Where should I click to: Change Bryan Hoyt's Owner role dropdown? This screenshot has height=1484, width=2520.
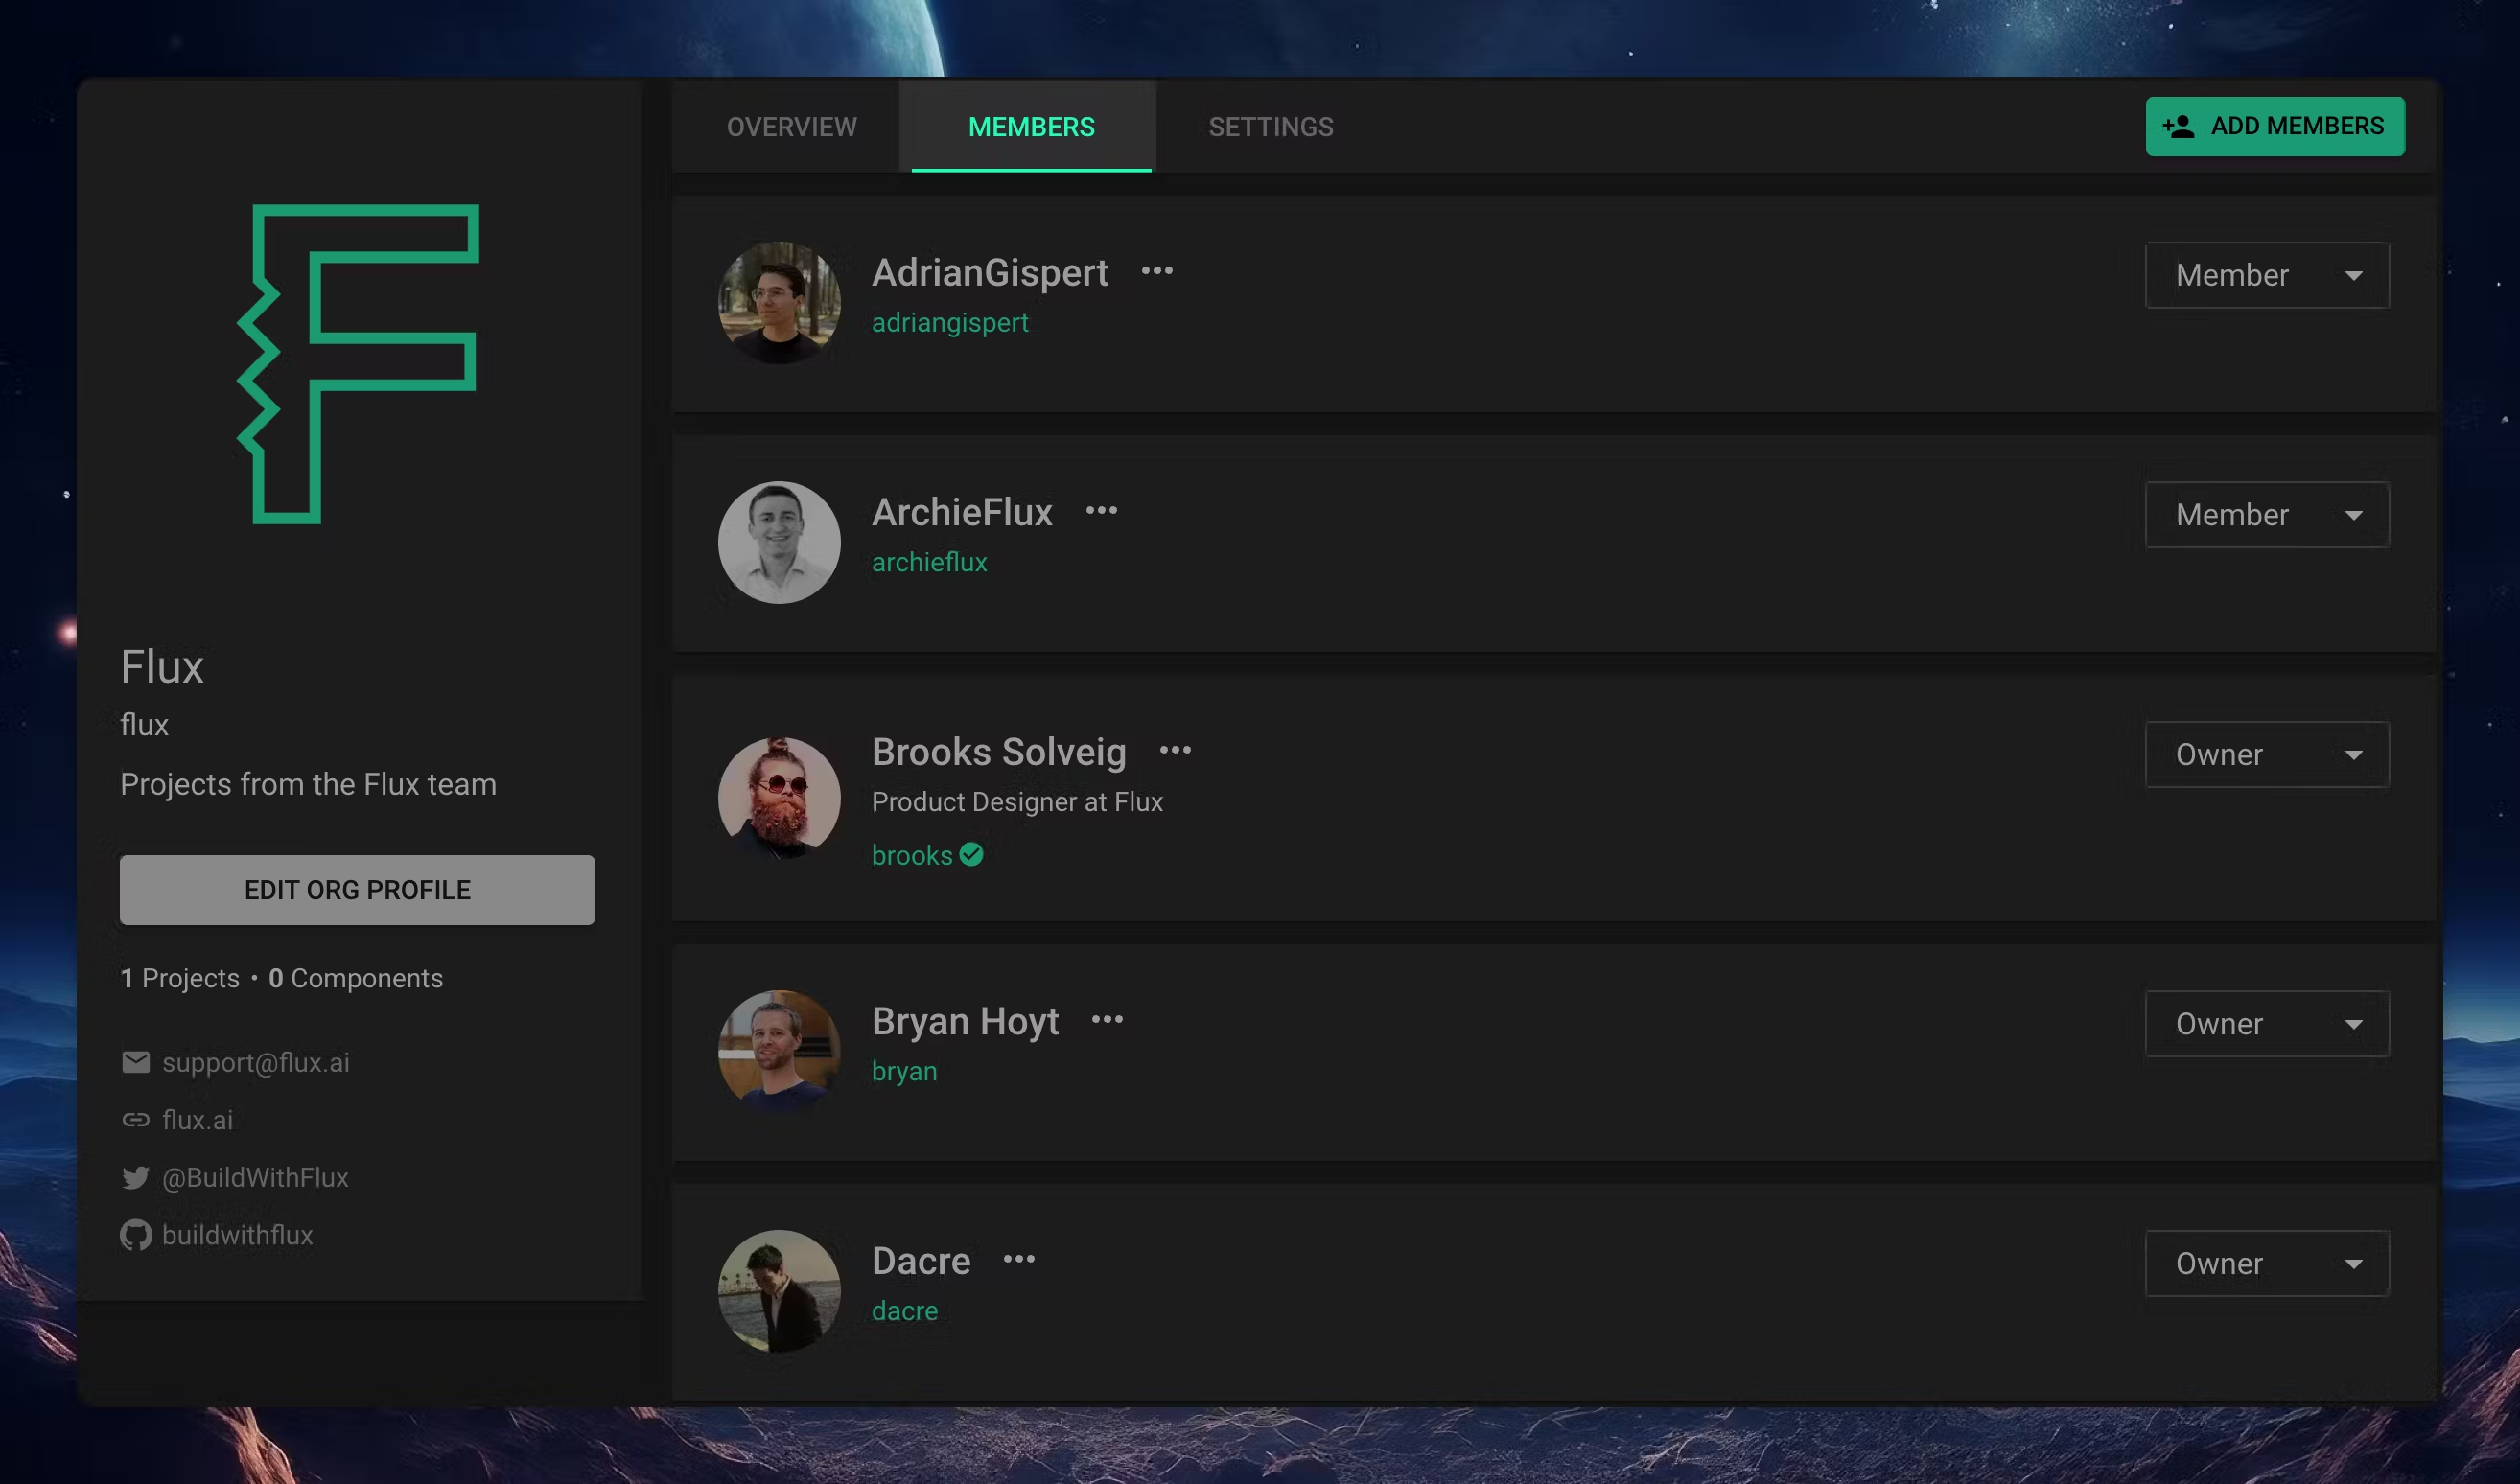[x=2266, y=1024]
